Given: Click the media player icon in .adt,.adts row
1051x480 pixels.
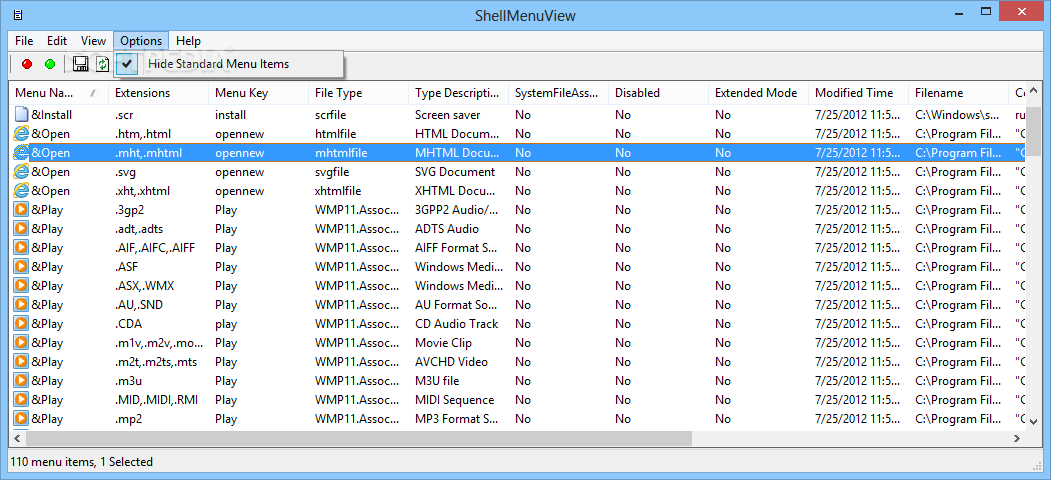Looking at the screenshot, I should [x=21, y=229].
